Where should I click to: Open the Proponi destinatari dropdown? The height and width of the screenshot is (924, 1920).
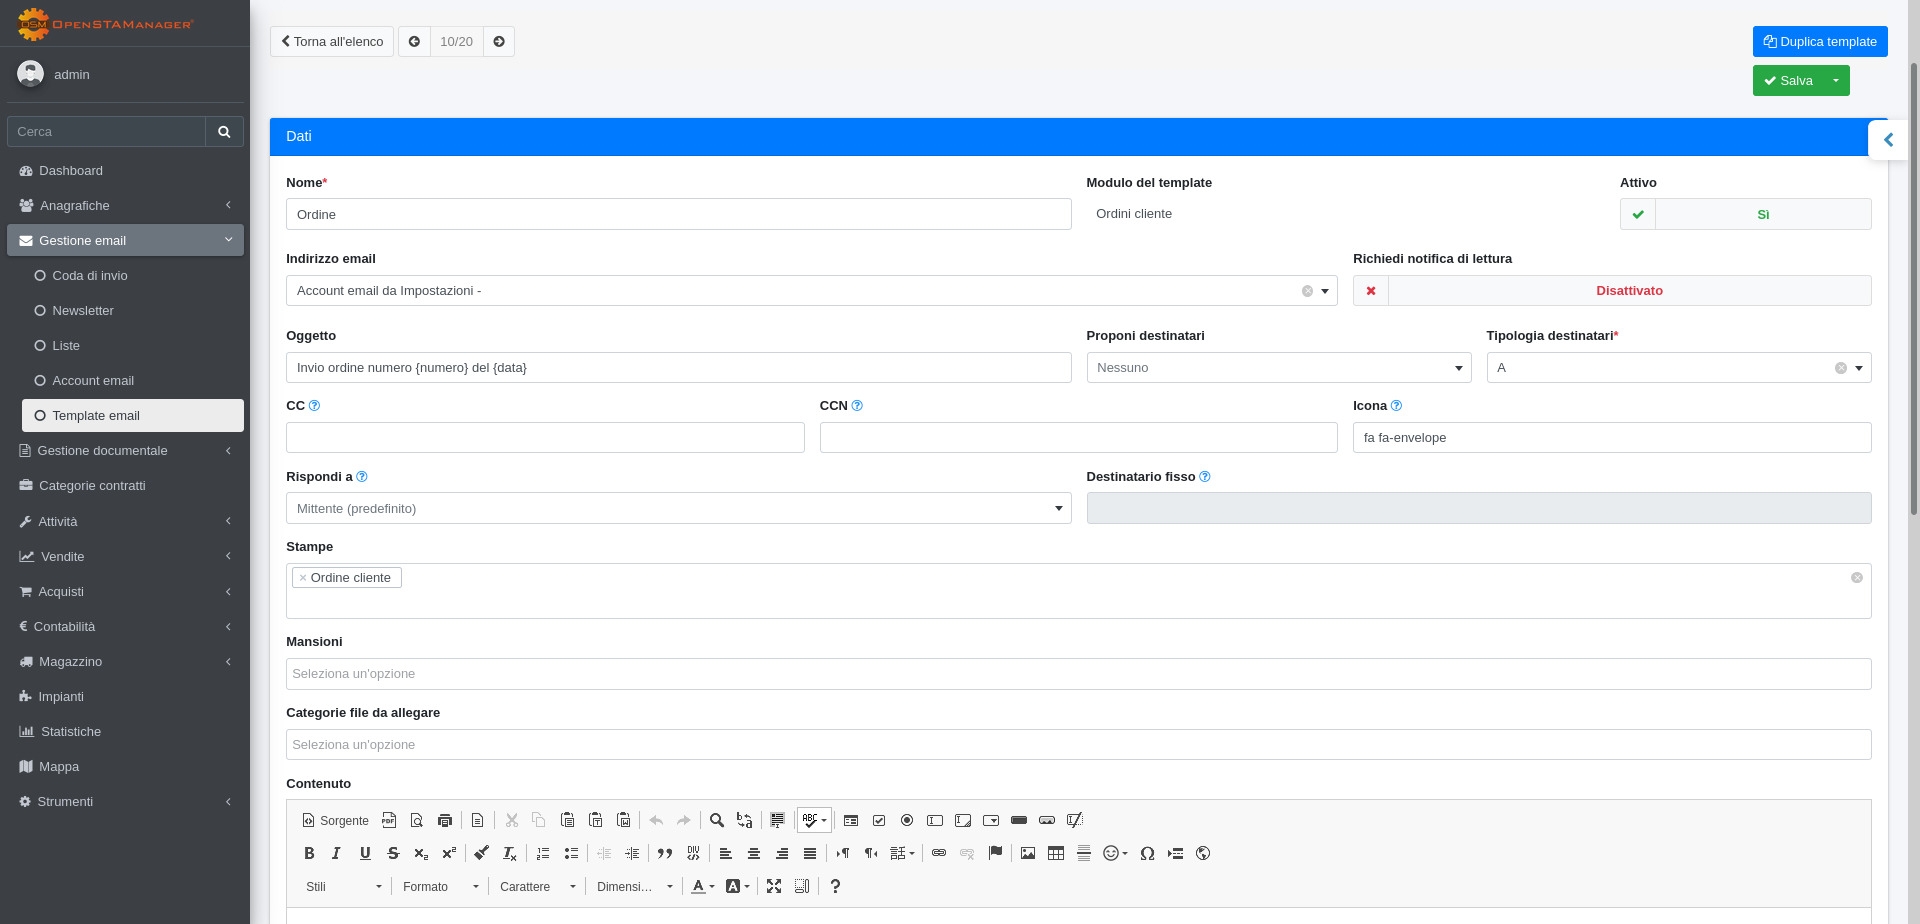click(x=1278, y=368)
